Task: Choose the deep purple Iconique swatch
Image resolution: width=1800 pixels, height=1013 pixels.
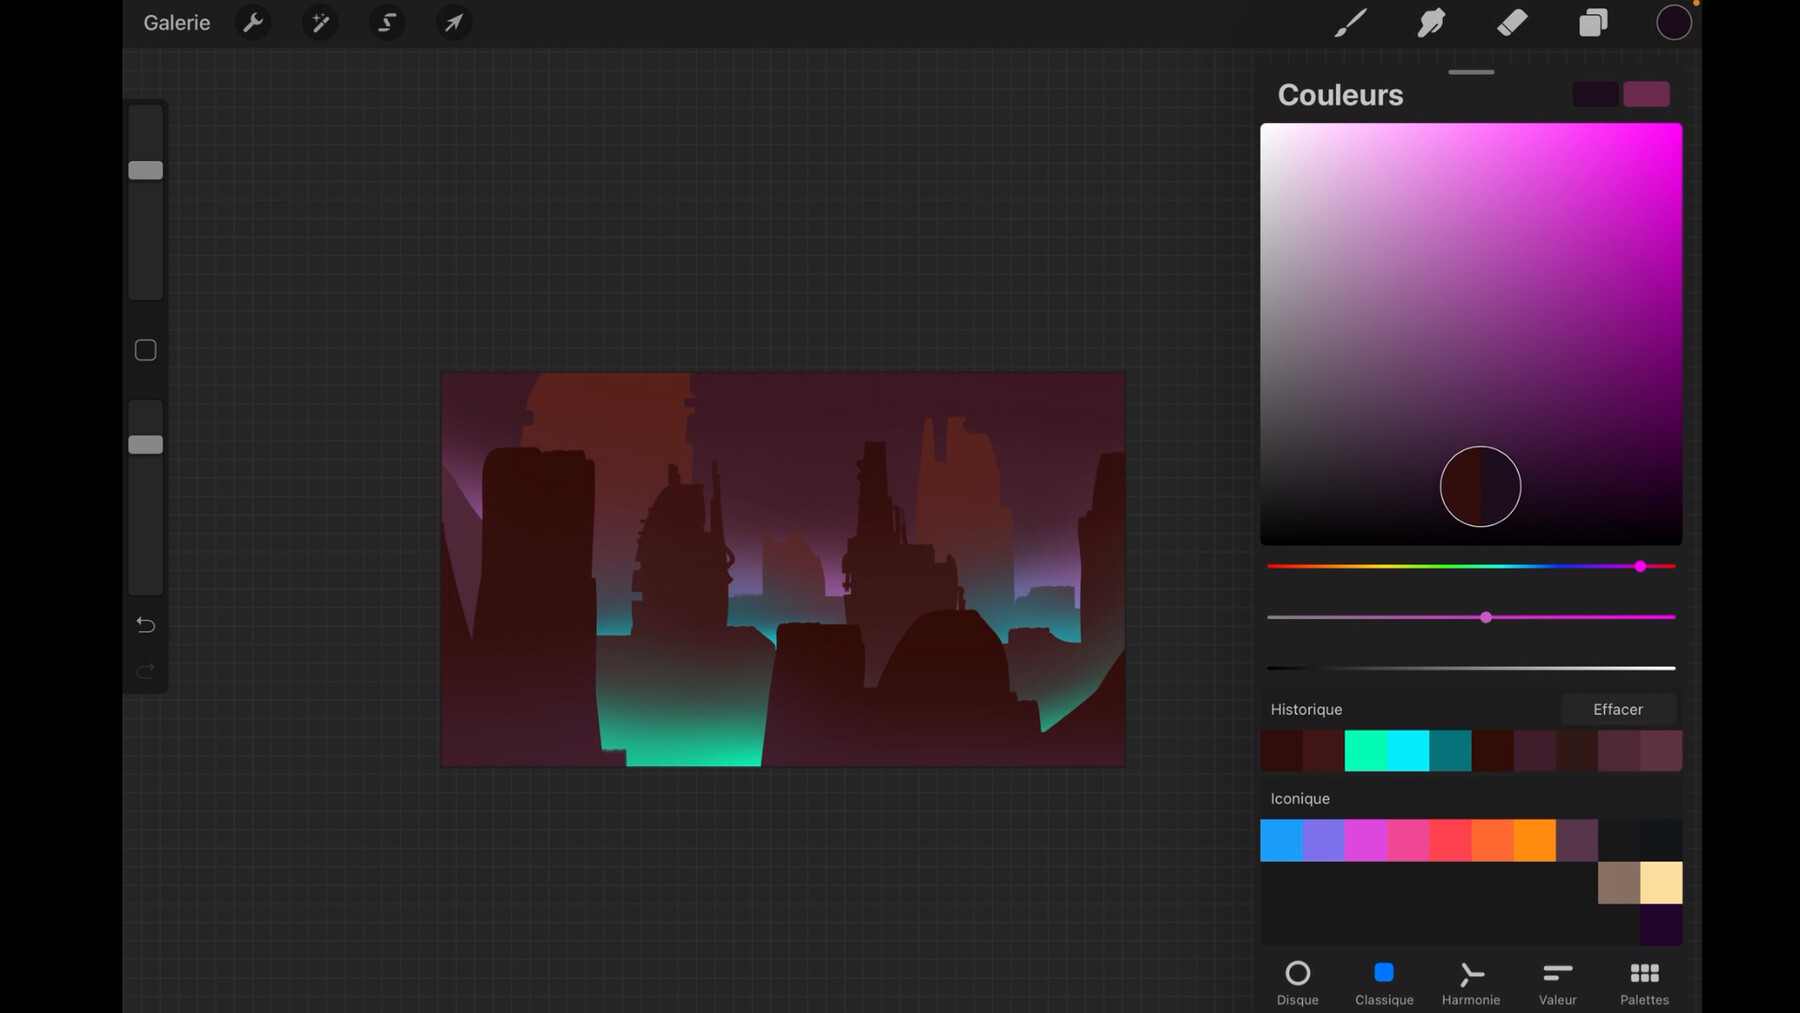Action: pyautogui.click(x=1661, y=925)
